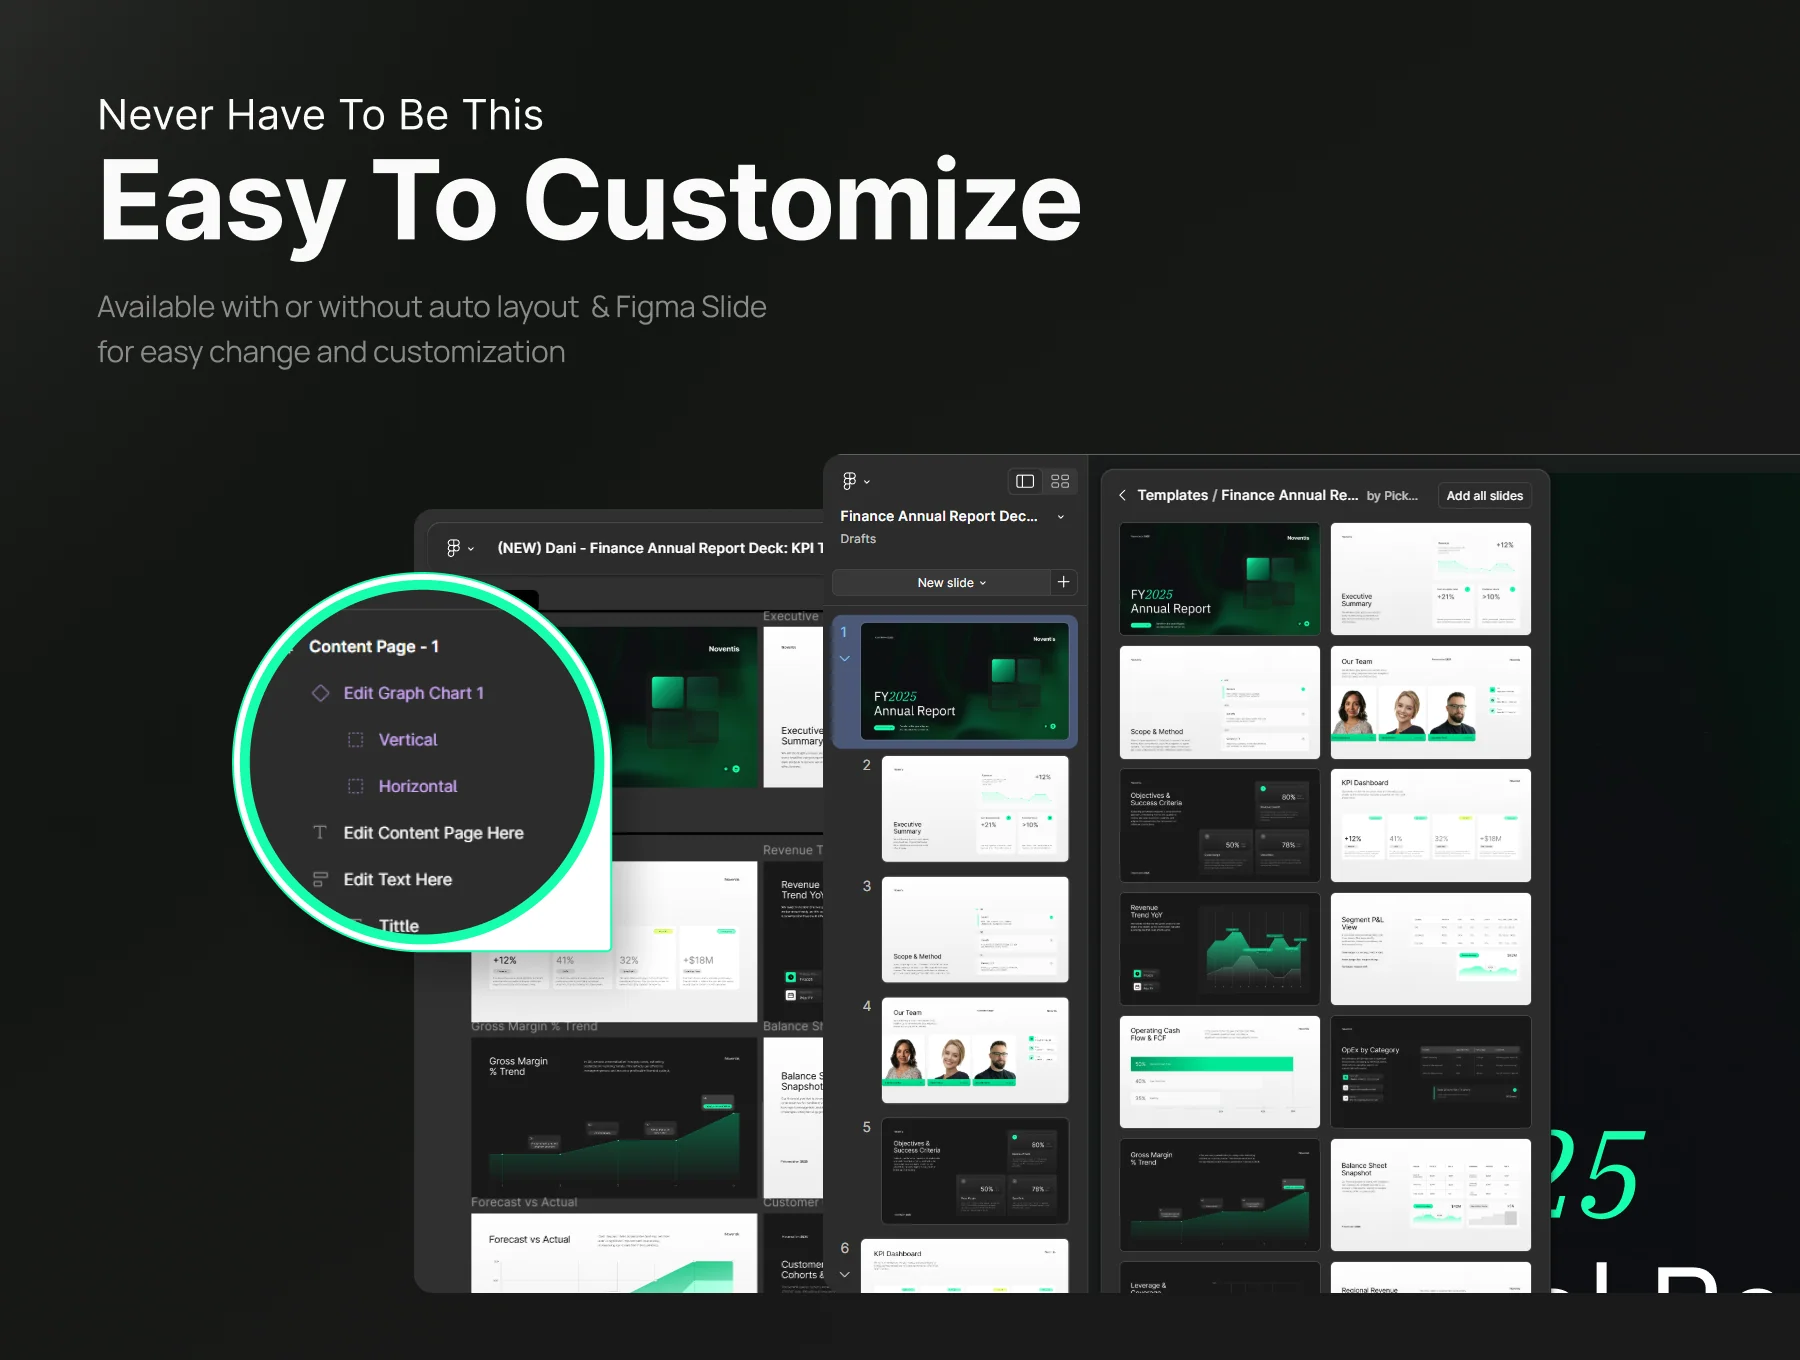The height and width of the screenshot is (1360, 1800).
Task: Select the text icon of Edit Content Page Here
Action: click(320, 833)
